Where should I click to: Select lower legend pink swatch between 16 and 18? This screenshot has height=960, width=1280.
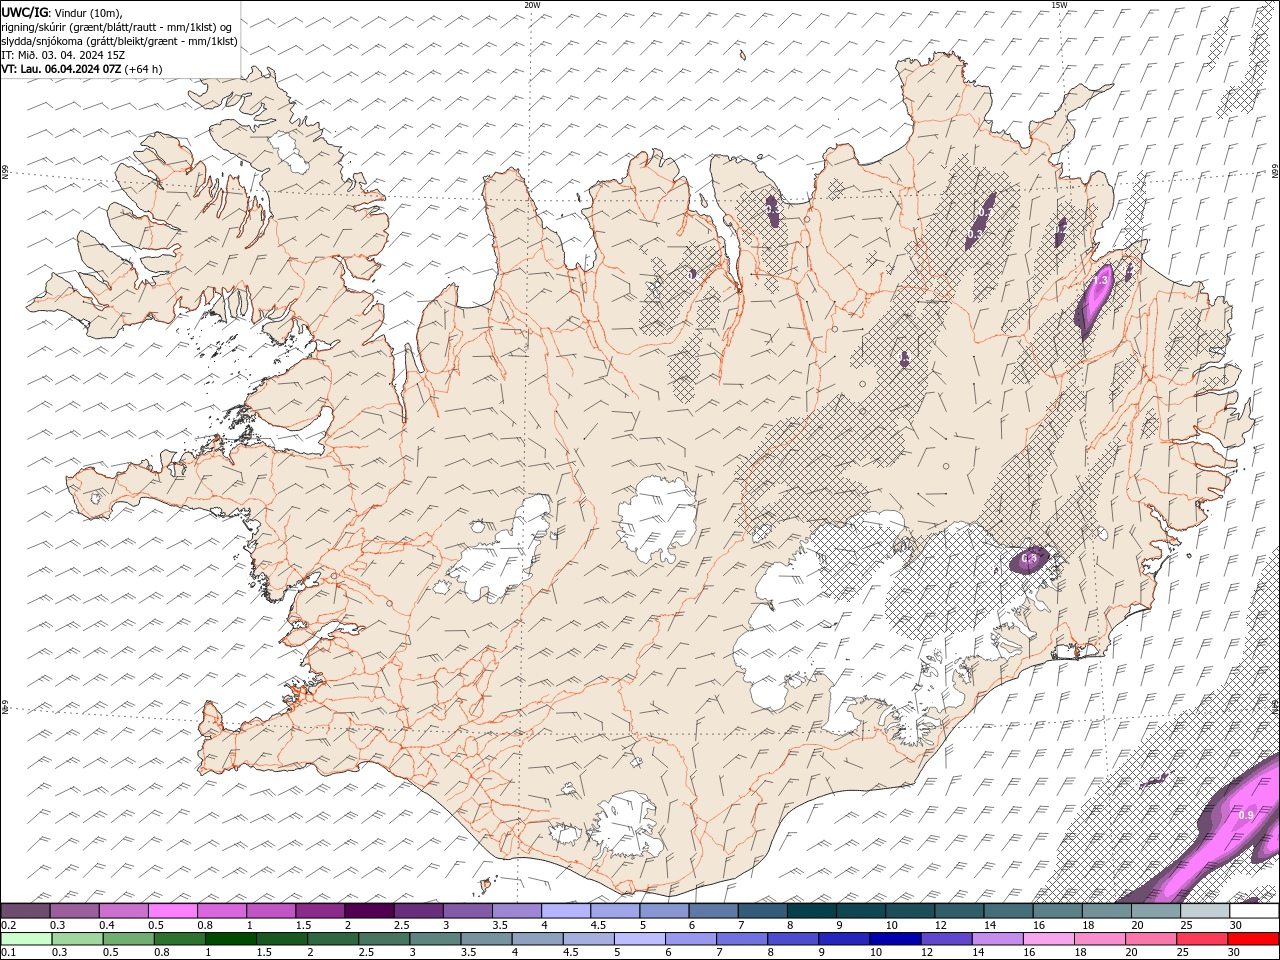tap(1049, 939)
